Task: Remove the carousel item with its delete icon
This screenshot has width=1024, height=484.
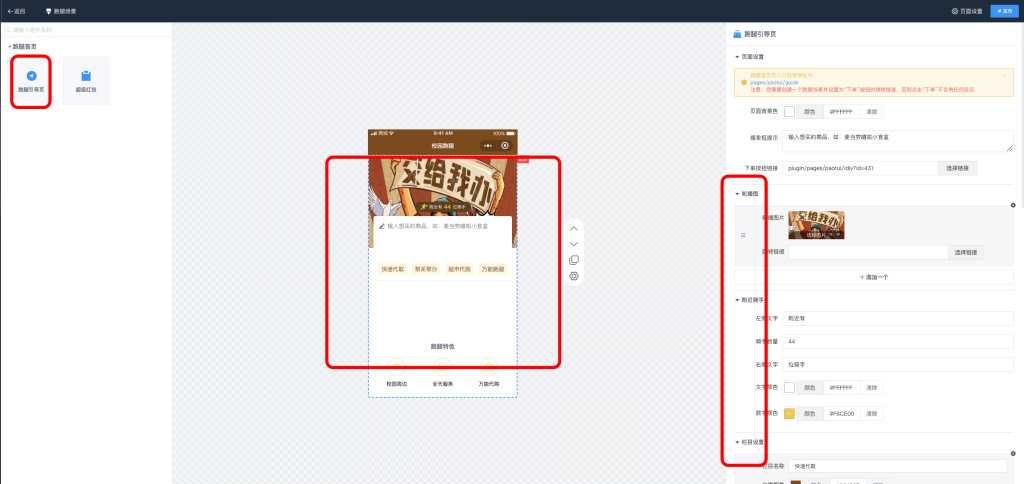Action: (1012, 205)
